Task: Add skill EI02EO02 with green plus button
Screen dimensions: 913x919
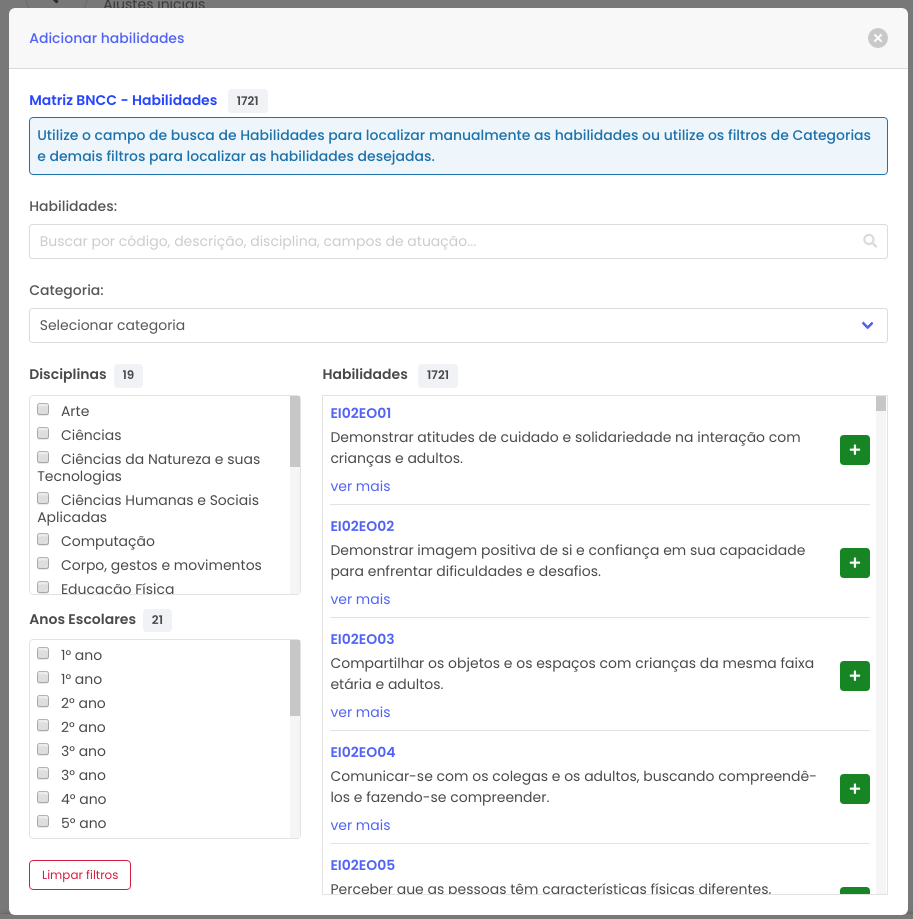Action: [x=854, y=563]
